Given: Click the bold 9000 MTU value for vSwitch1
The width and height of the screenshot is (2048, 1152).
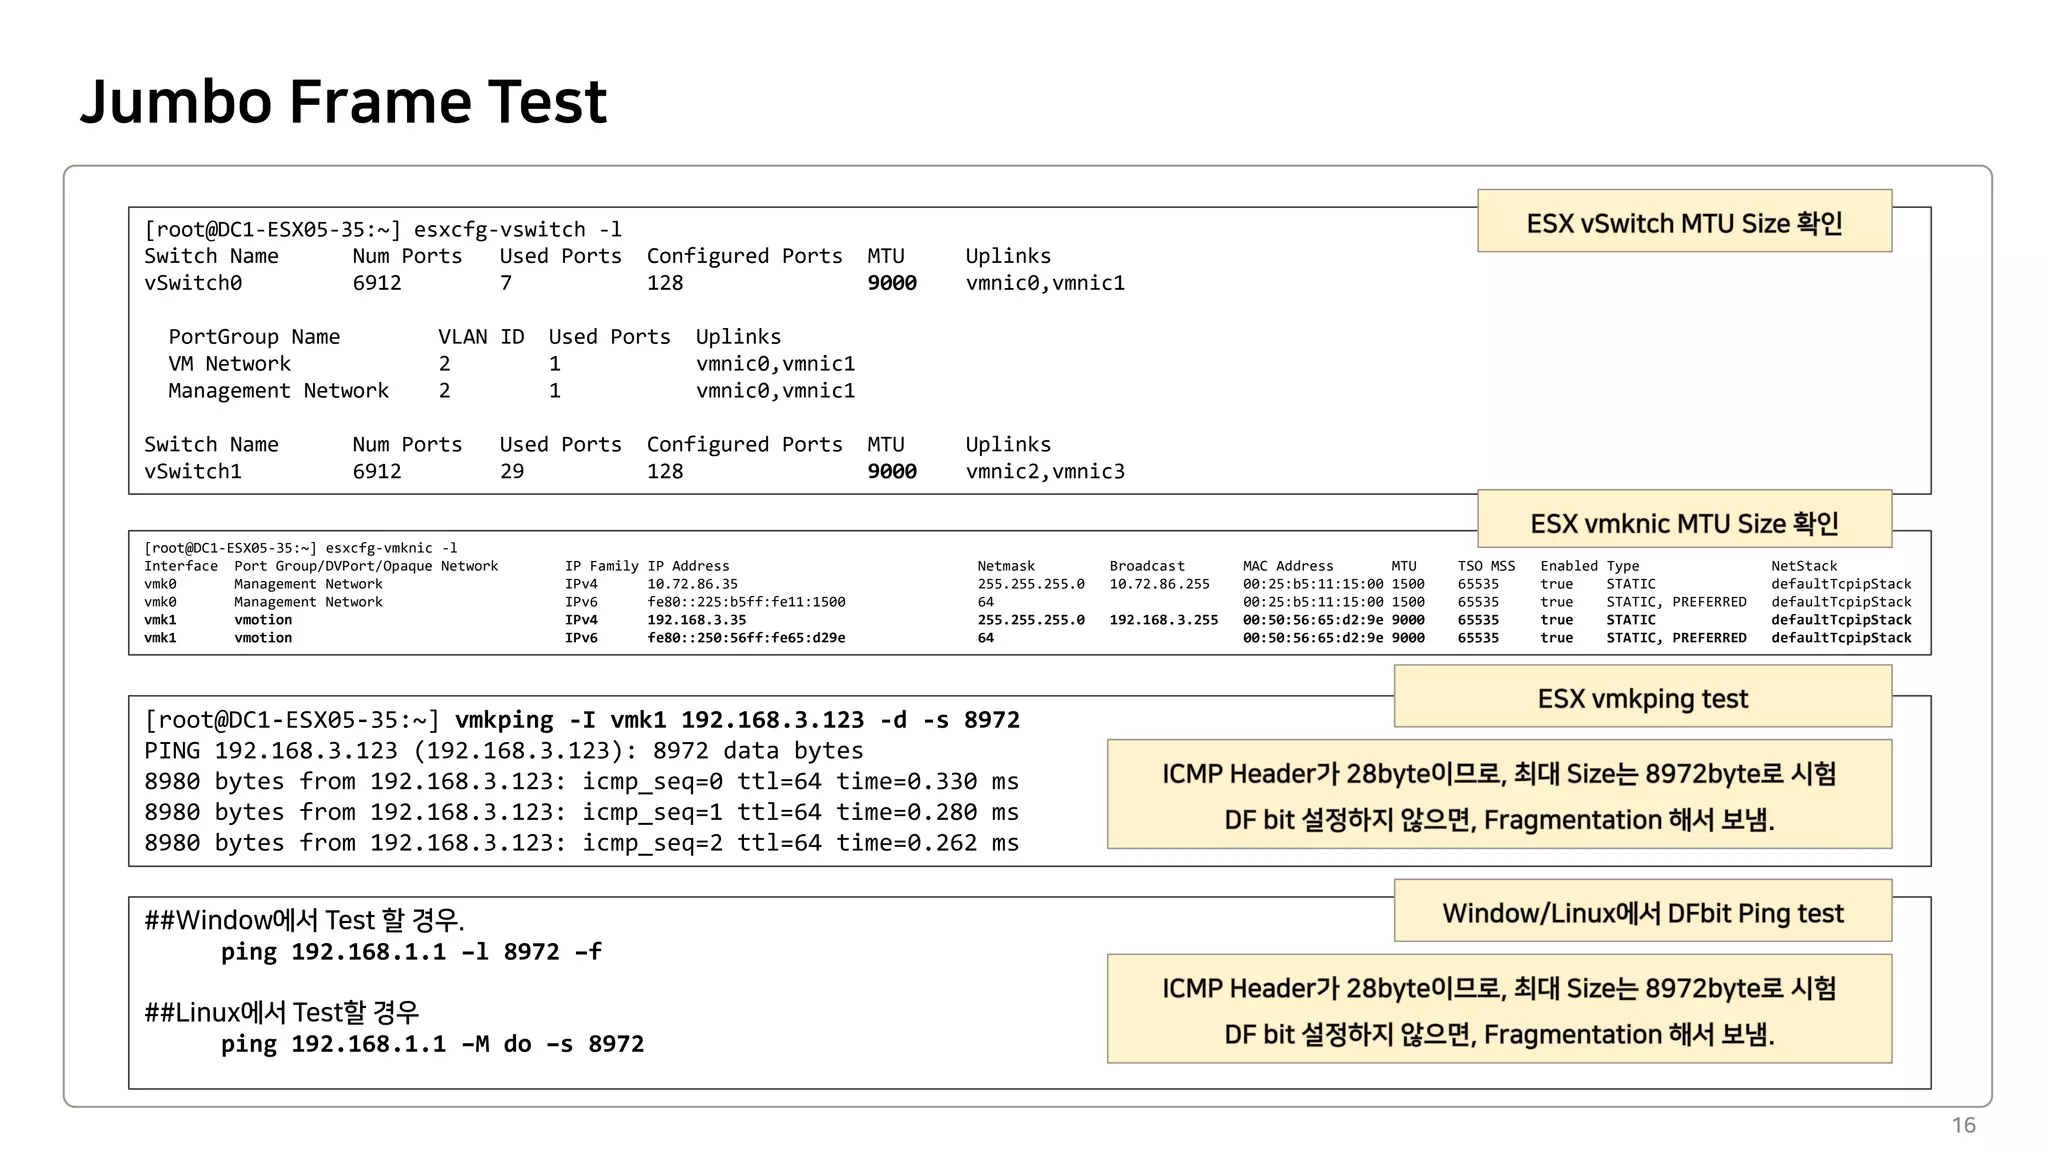Looking at the screenshot, I should point(892,471).
